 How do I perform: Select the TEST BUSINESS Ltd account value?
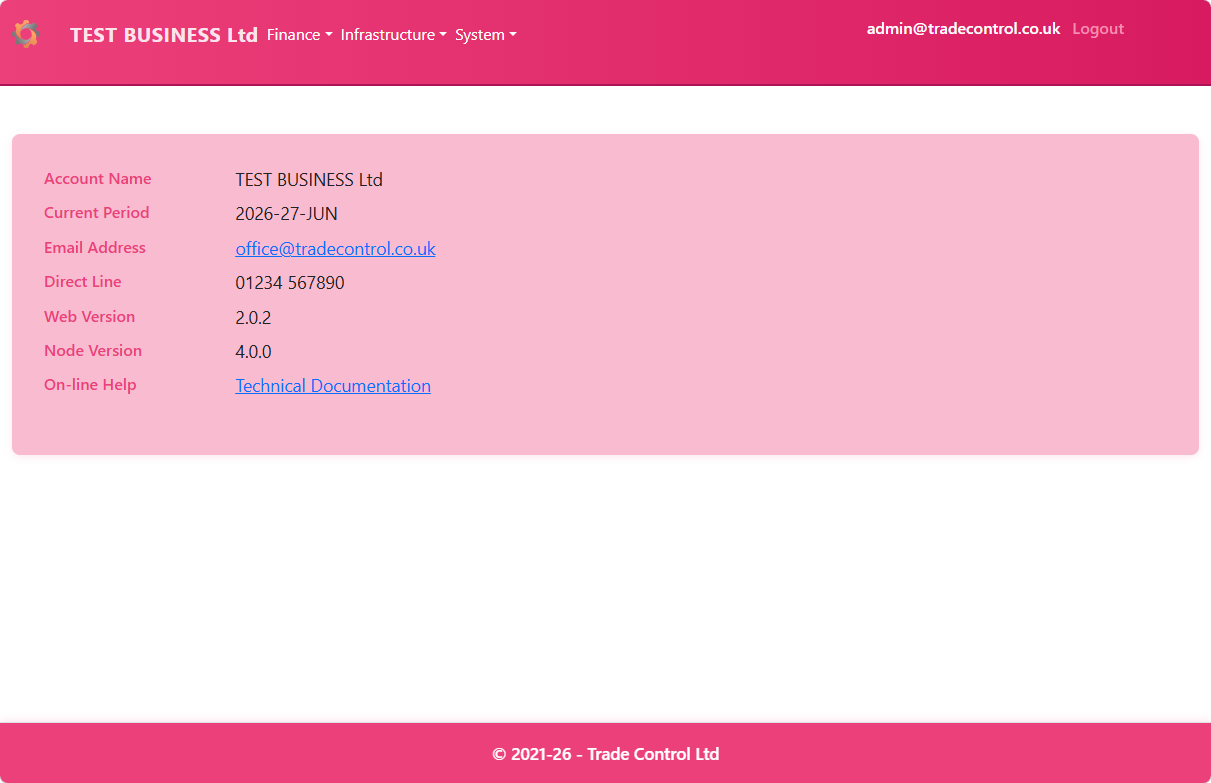(309, 180)
